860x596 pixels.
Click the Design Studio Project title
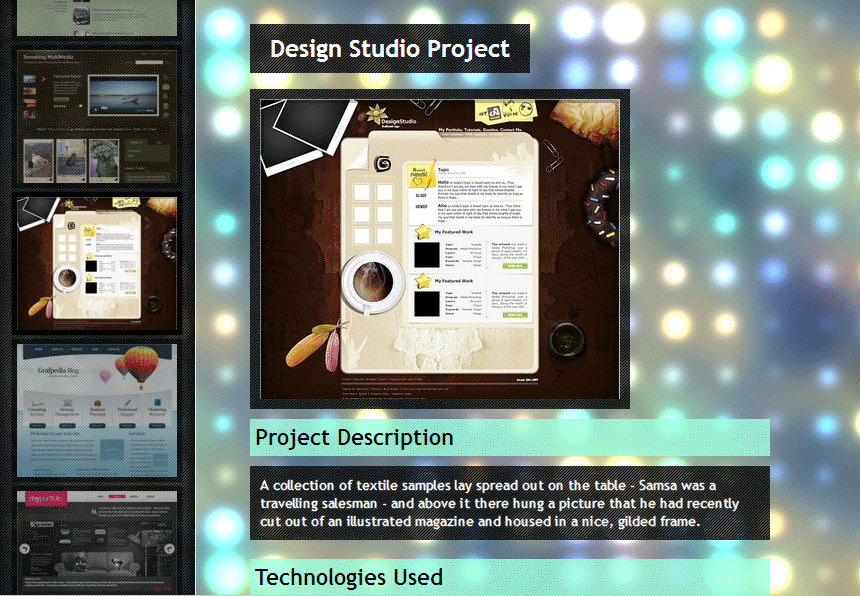coord(390,49)
